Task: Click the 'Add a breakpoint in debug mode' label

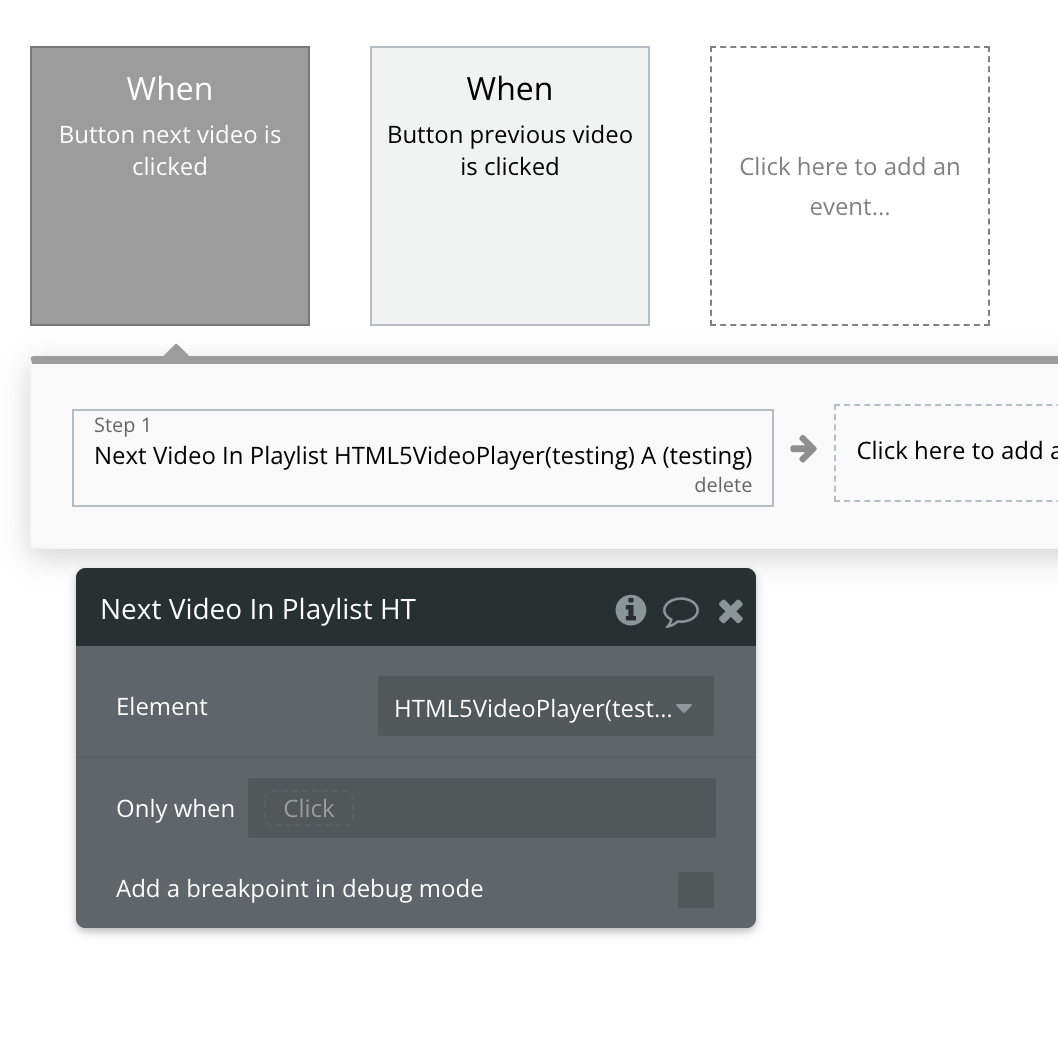Action: [x=299, y=889]
